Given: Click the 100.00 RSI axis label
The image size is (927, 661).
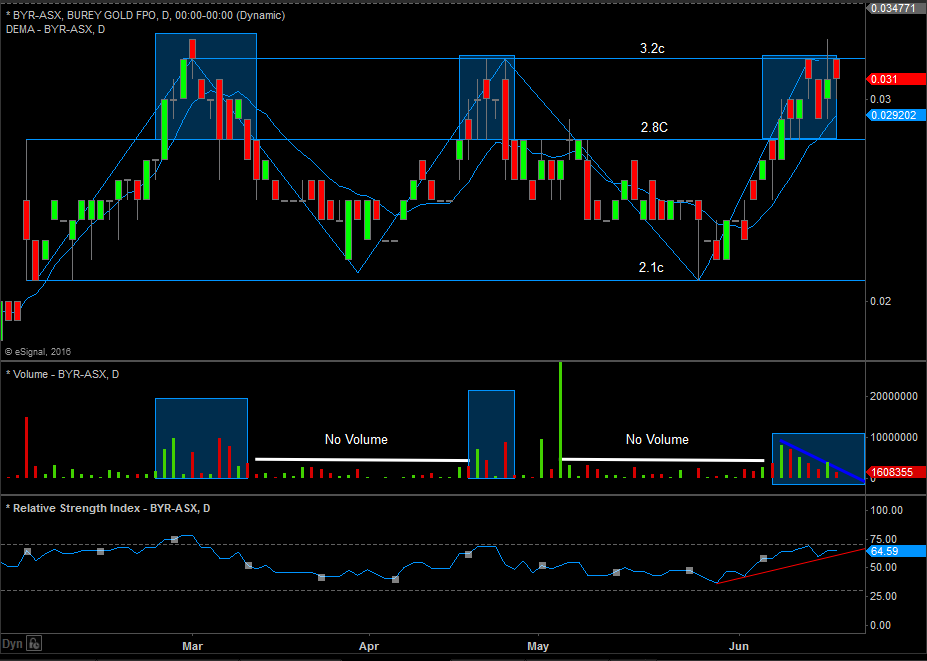Looking at the screenshot, I should tap(887, 510).
